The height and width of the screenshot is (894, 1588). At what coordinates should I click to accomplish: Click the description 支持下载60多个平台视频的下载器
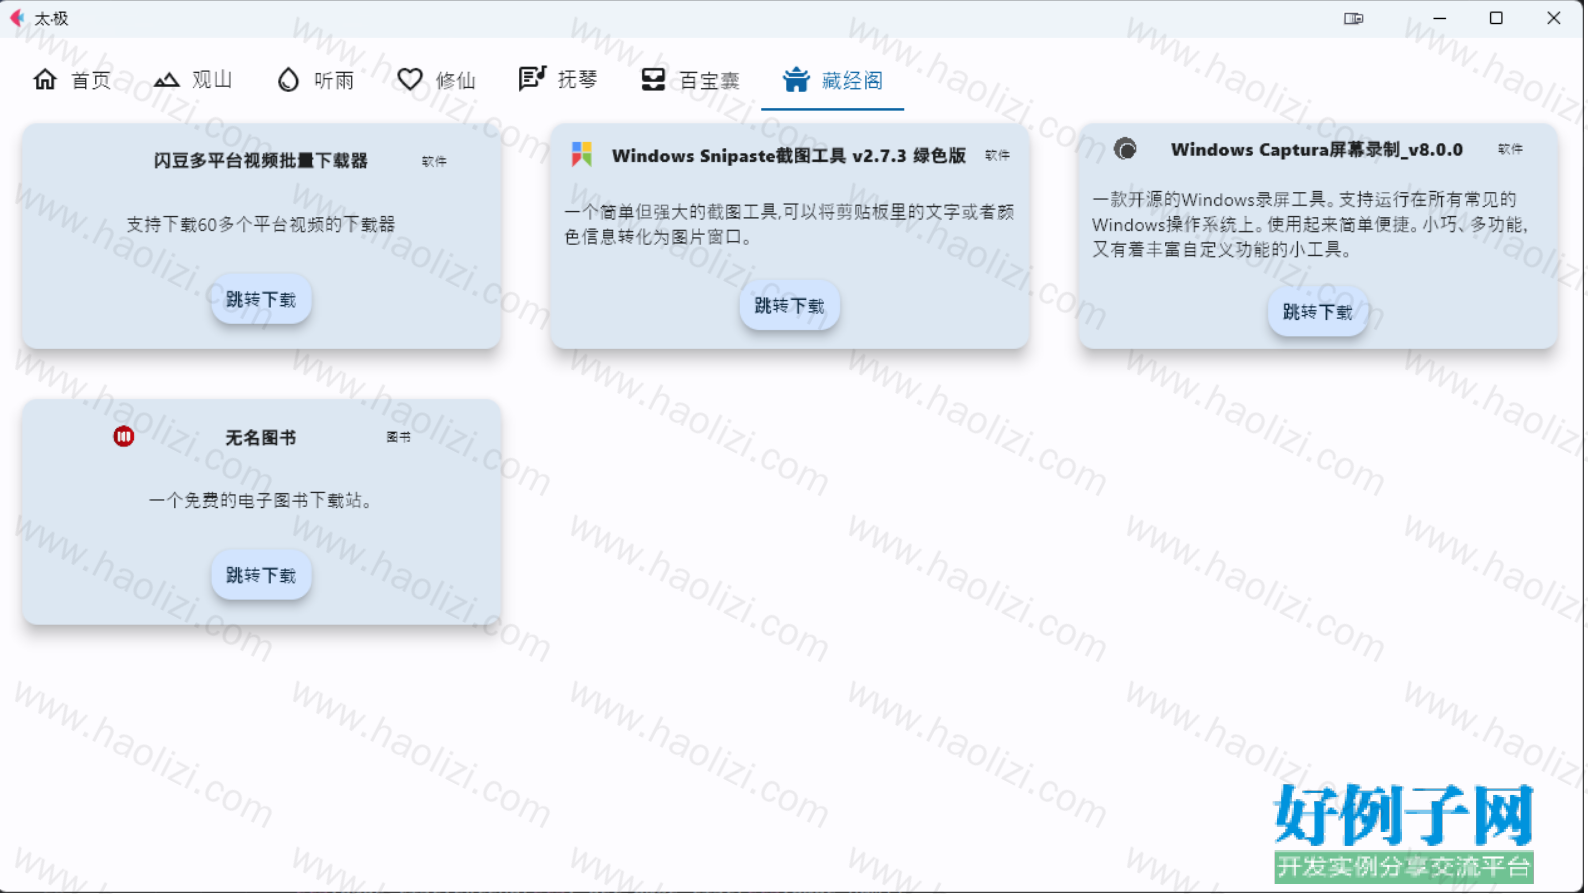261,224
